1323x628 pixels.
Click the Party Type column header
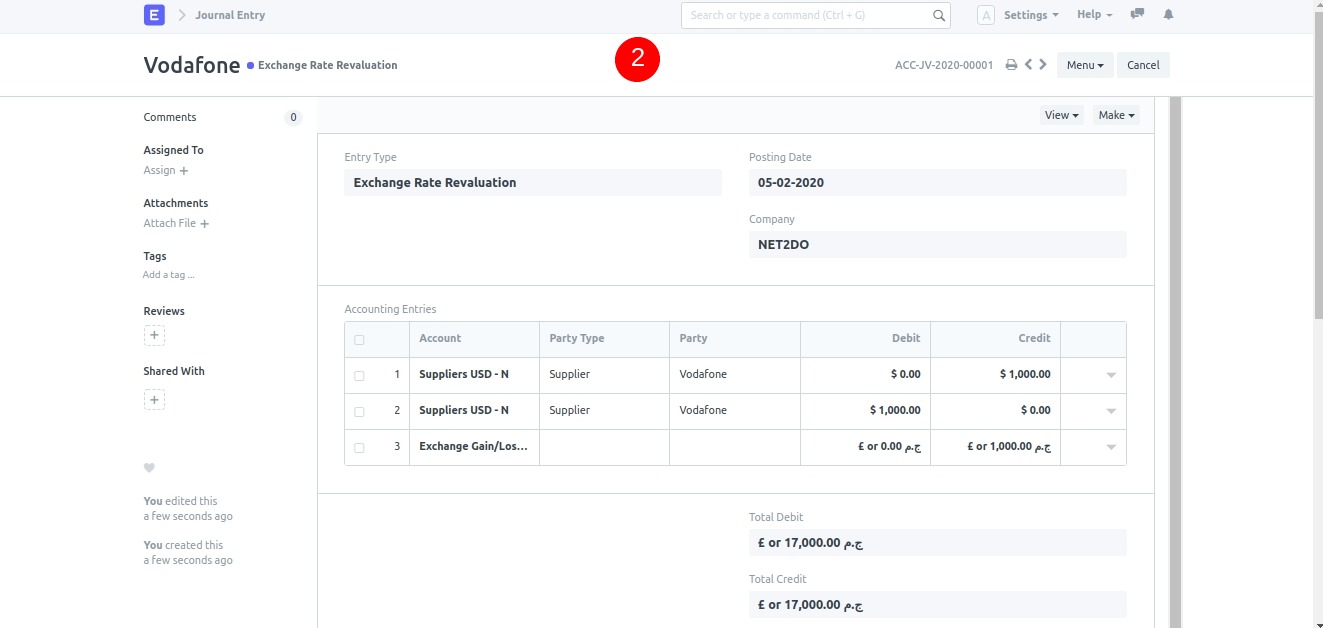[x=577, y=338]
